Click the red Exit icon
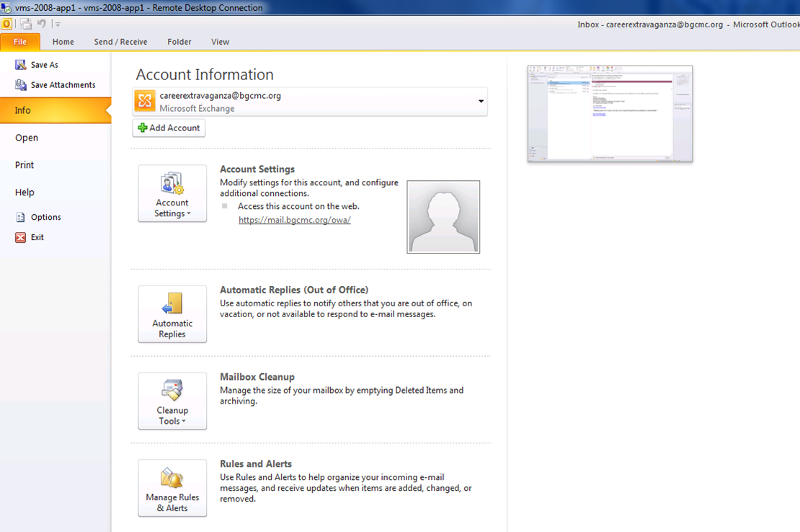Screen dimensions: 800x532 tap(20, 237)
